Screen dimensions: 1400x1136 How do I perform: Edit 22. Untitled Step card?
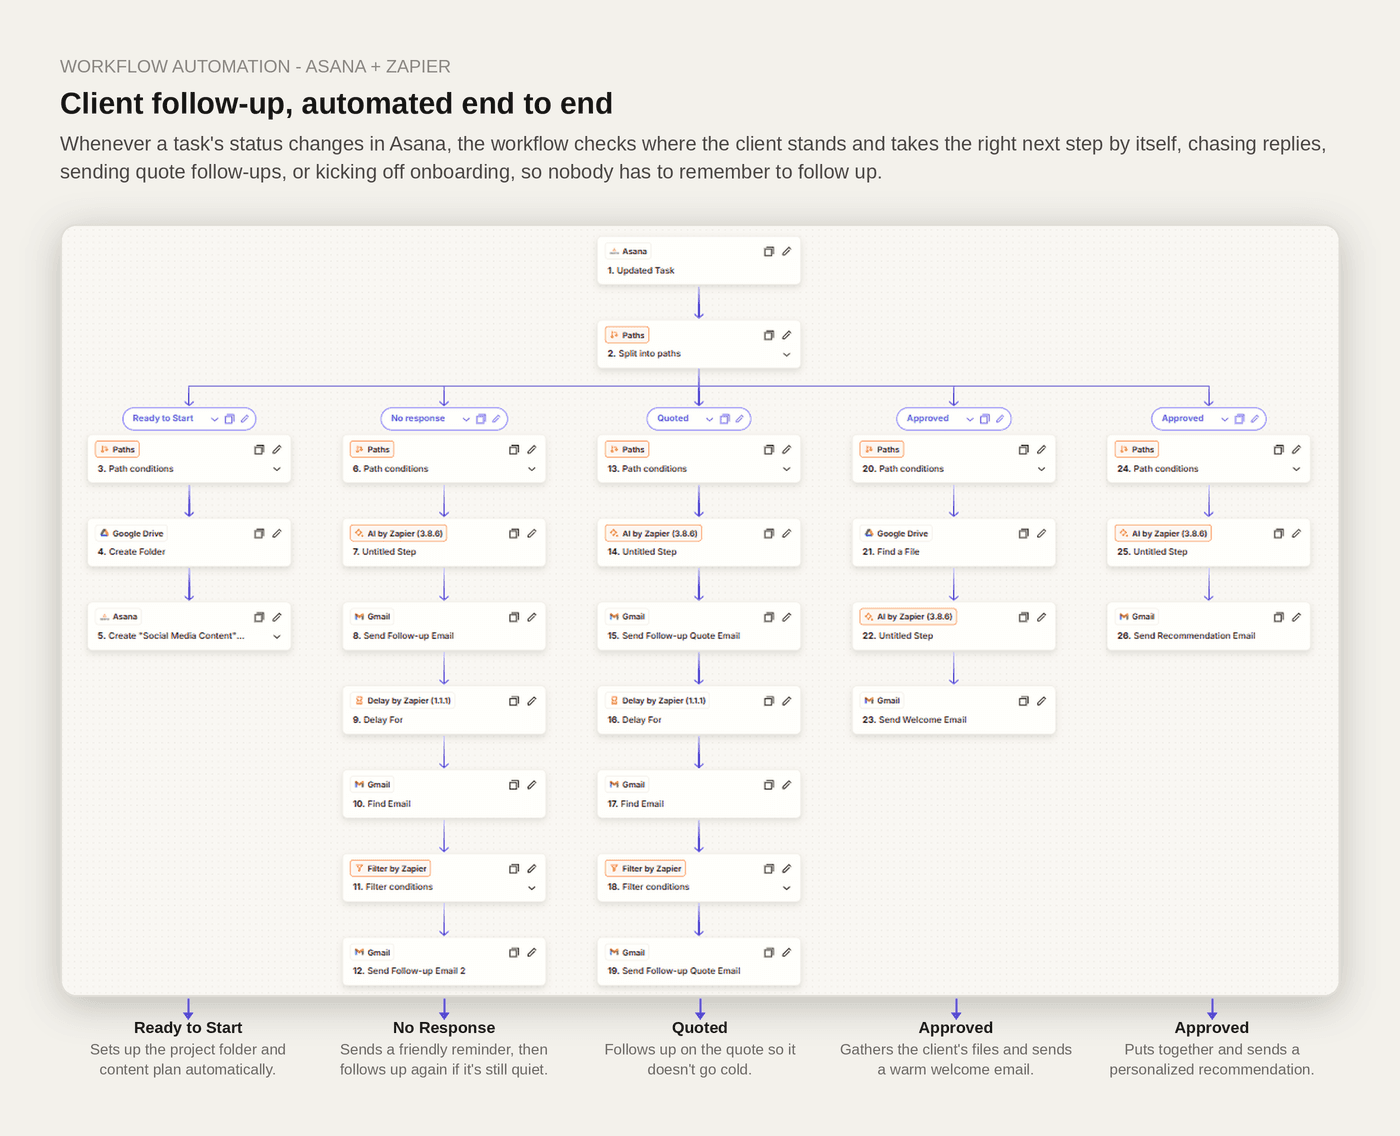[x=1042, y=617]
